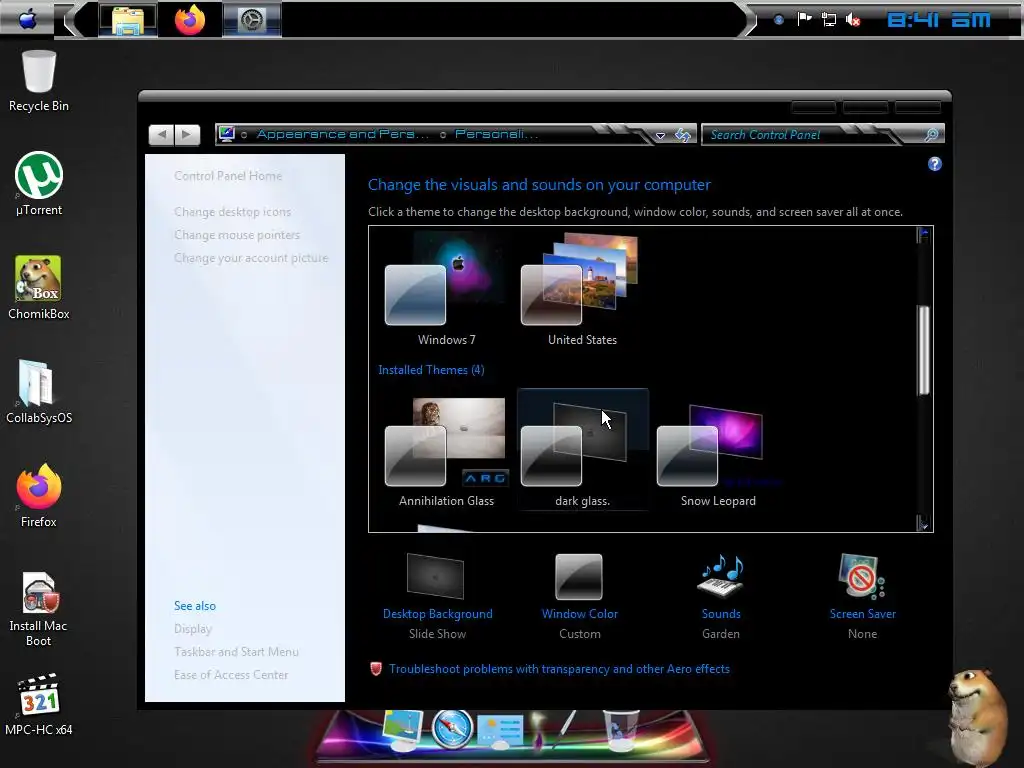Viewport: 1024px width, 768px height.
Task: Click the theme list scroll down arrow
Action: (923, 523)
